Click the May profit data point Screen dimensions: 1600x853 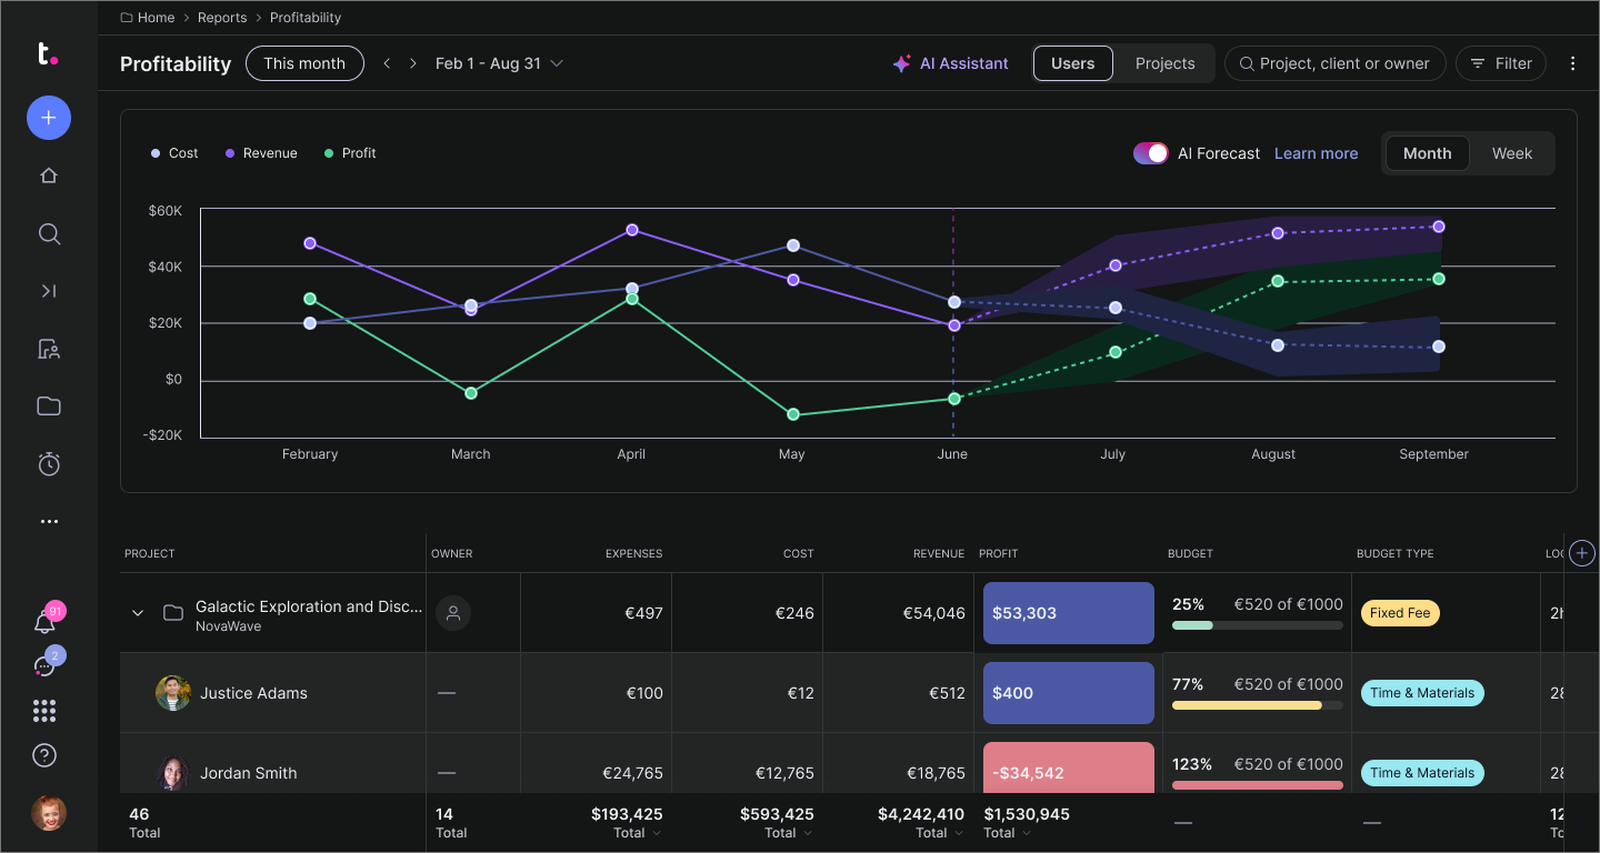point(793,414)
